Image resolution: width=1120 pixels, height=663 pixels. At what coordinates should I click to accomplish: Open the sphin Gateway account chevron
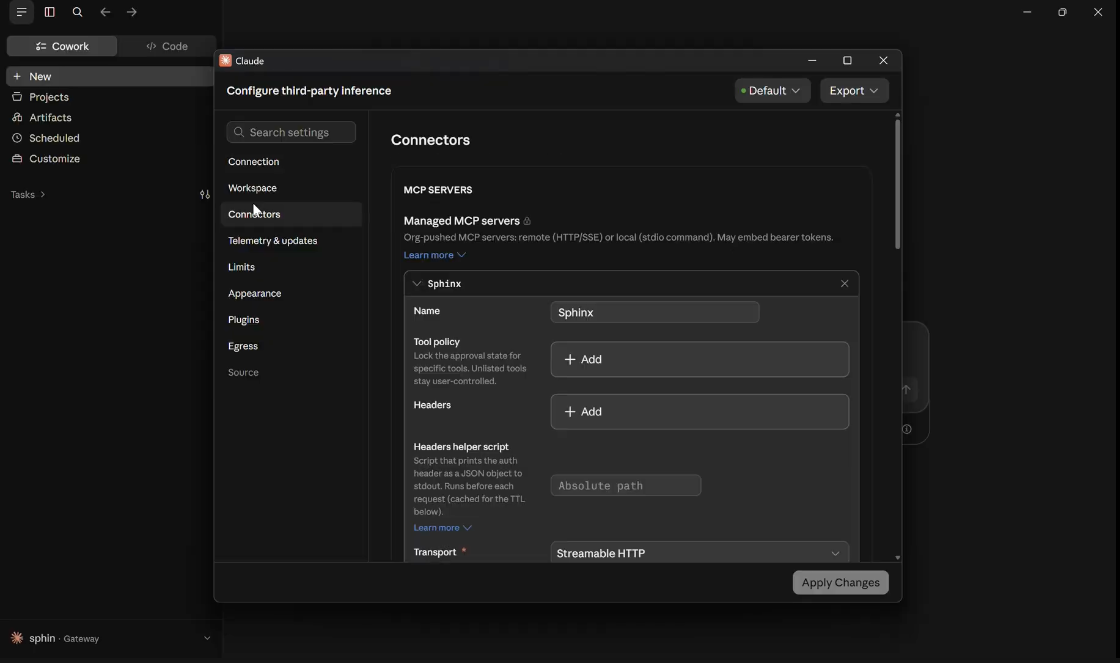(x=207, y=639)
